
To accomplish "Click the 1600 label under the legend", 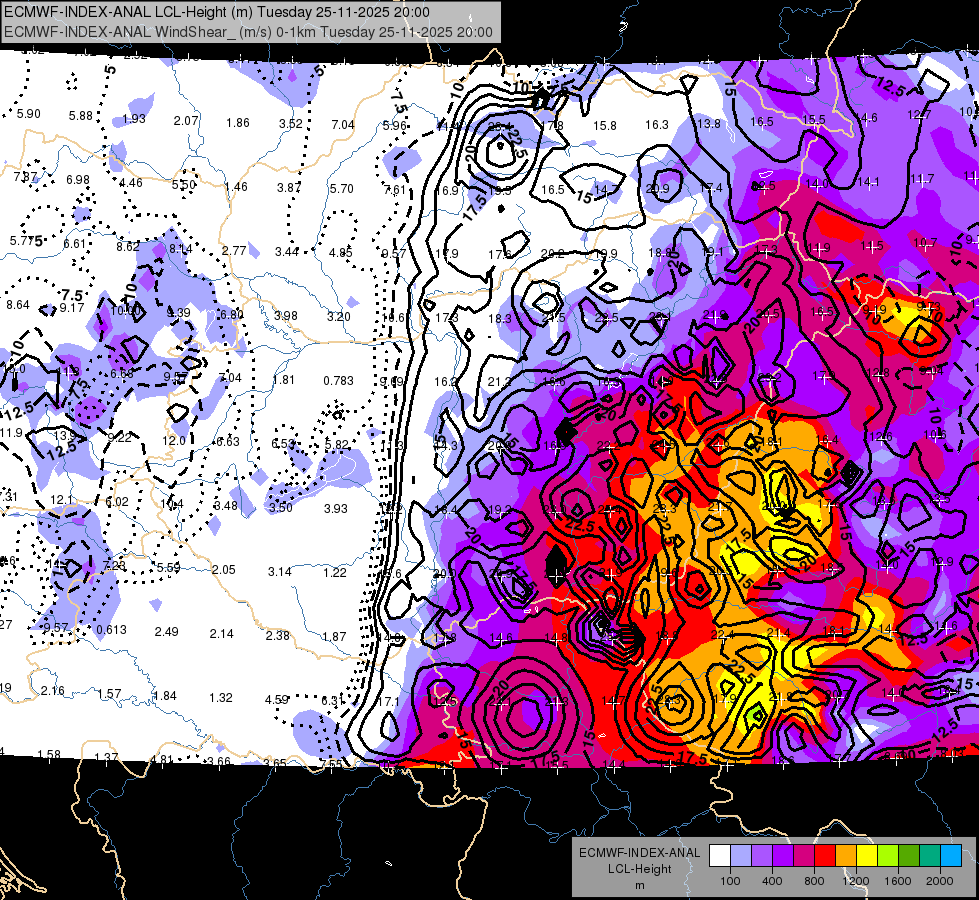I will coord(898,881).
